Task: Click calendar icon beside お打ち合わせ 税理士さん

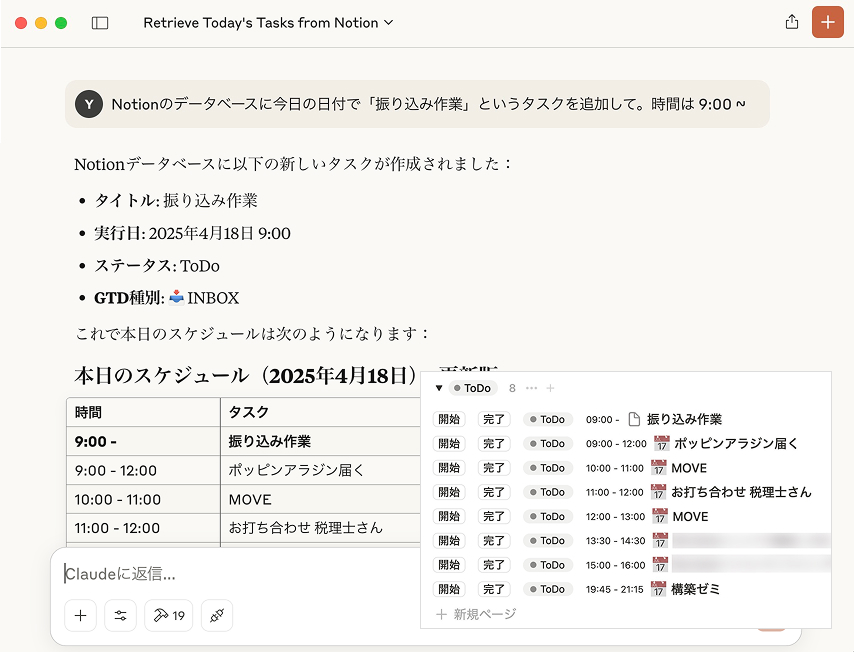Action: pos(658,492)
